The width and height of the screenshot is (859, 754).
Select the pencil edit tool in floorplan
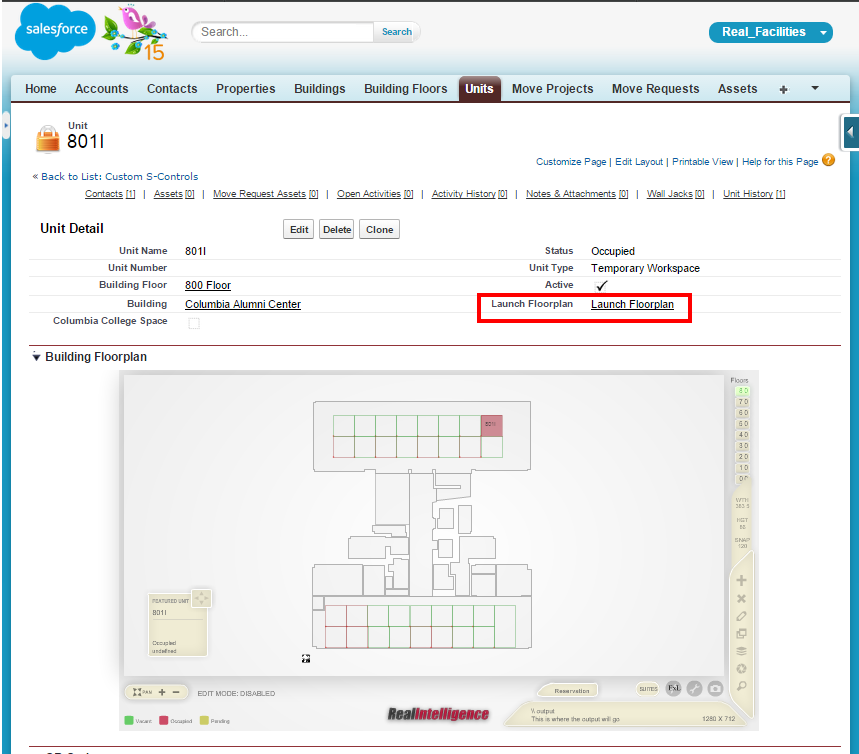[741, 616]
